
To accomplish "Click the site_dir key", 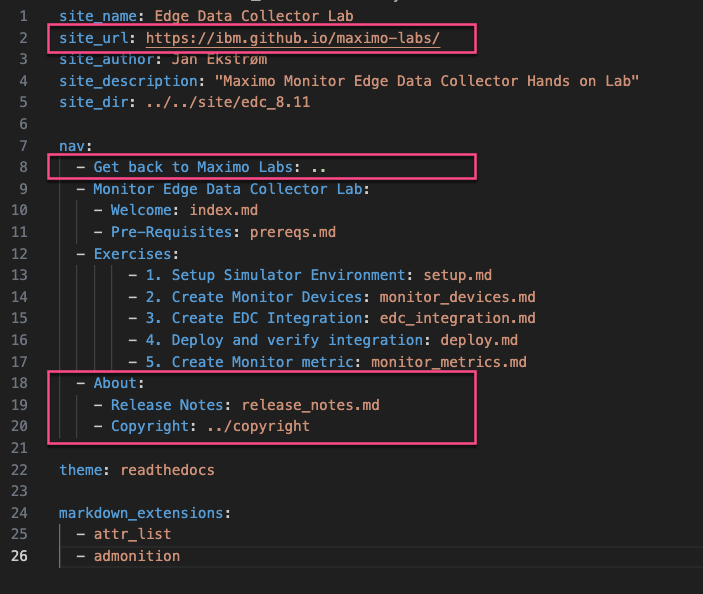I will tap(94, 102).
